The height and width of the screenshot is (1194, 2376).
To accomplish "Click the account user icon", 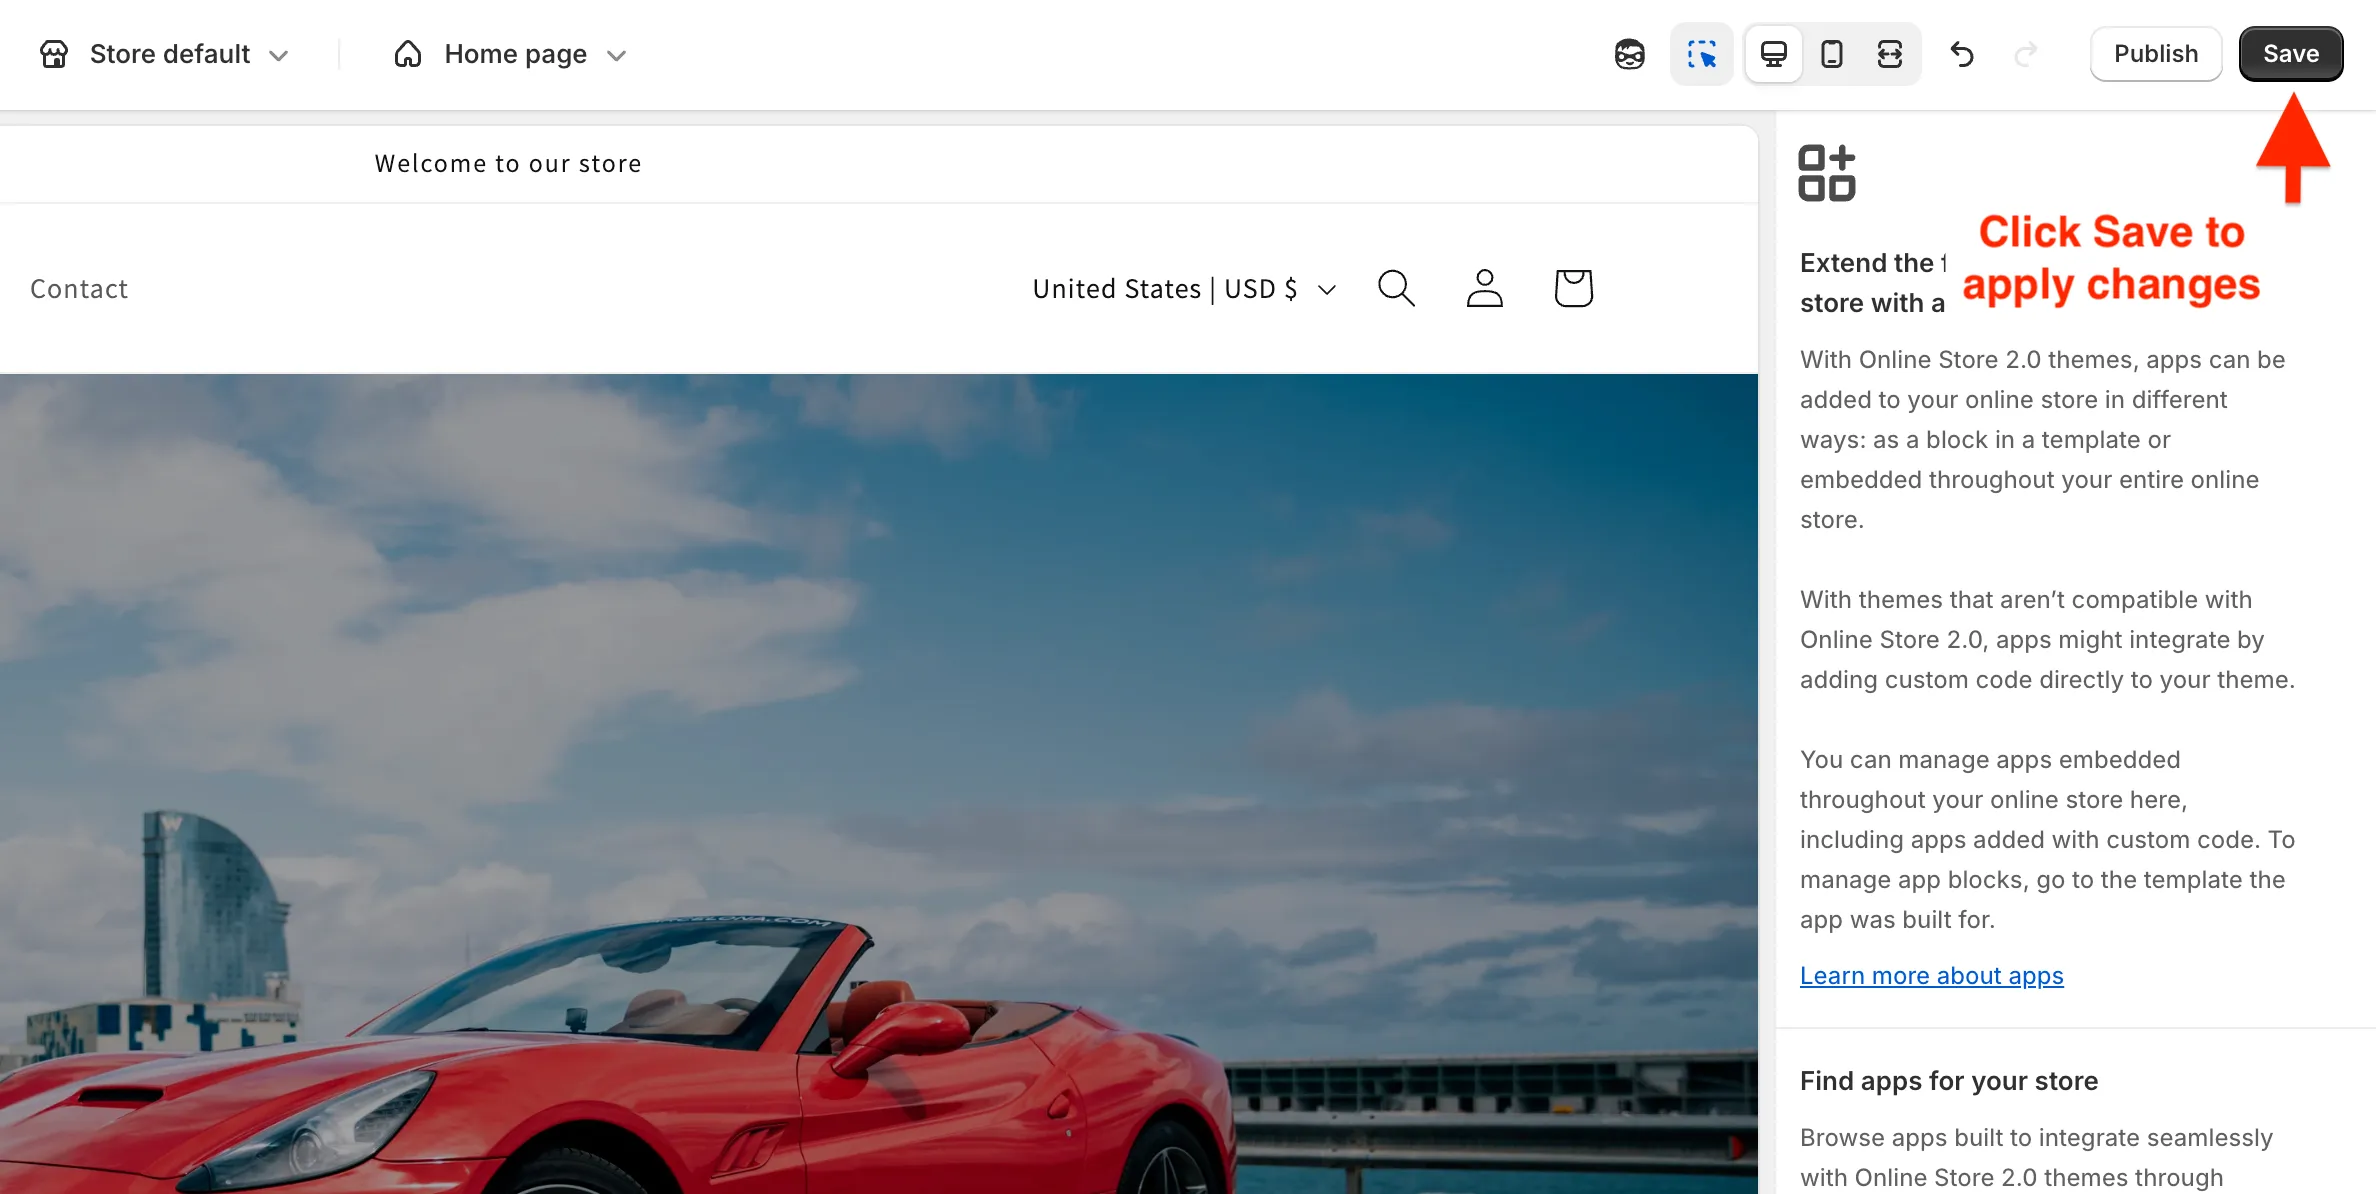I will 1484,289.
